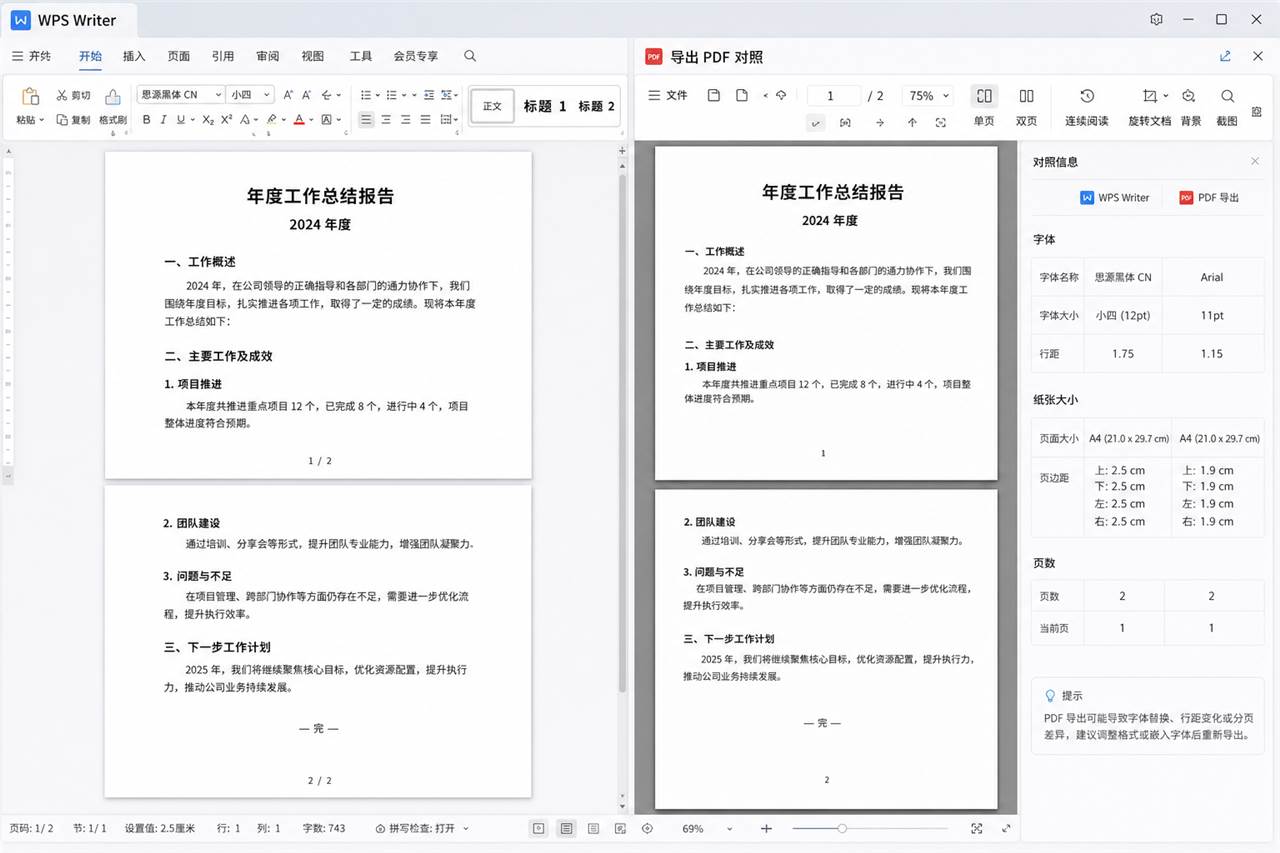The width and height of the screenshot is (1280, 853).
Task: Apply superscript X² formatting
Action: point(227,120)
